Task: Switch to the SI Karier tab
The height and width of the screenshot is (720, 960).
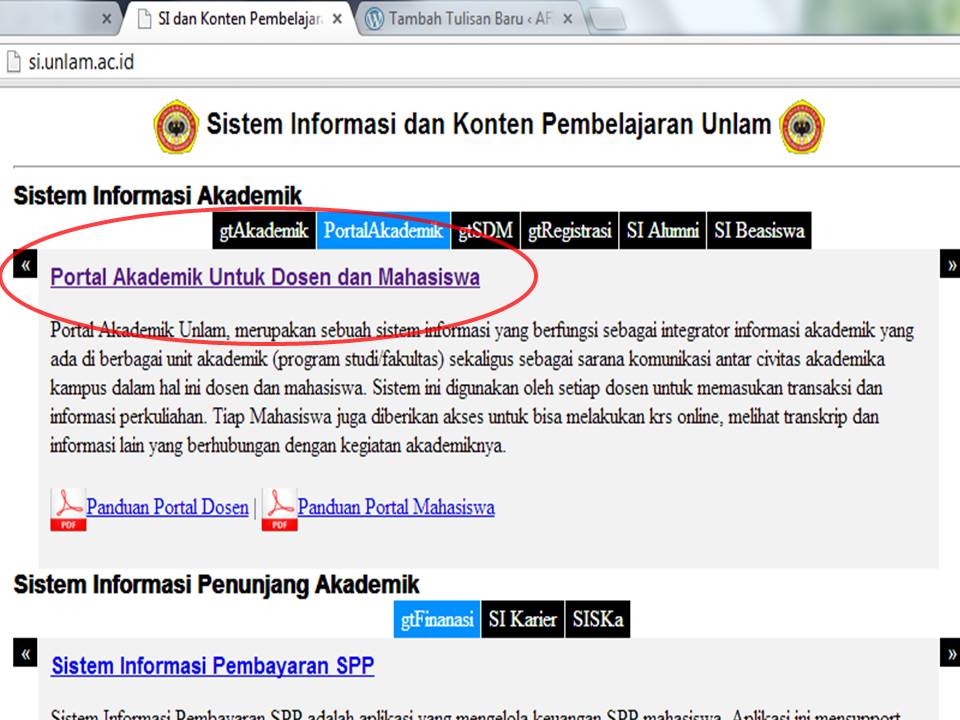Action: pyautogui.click(x=522, y=619)
